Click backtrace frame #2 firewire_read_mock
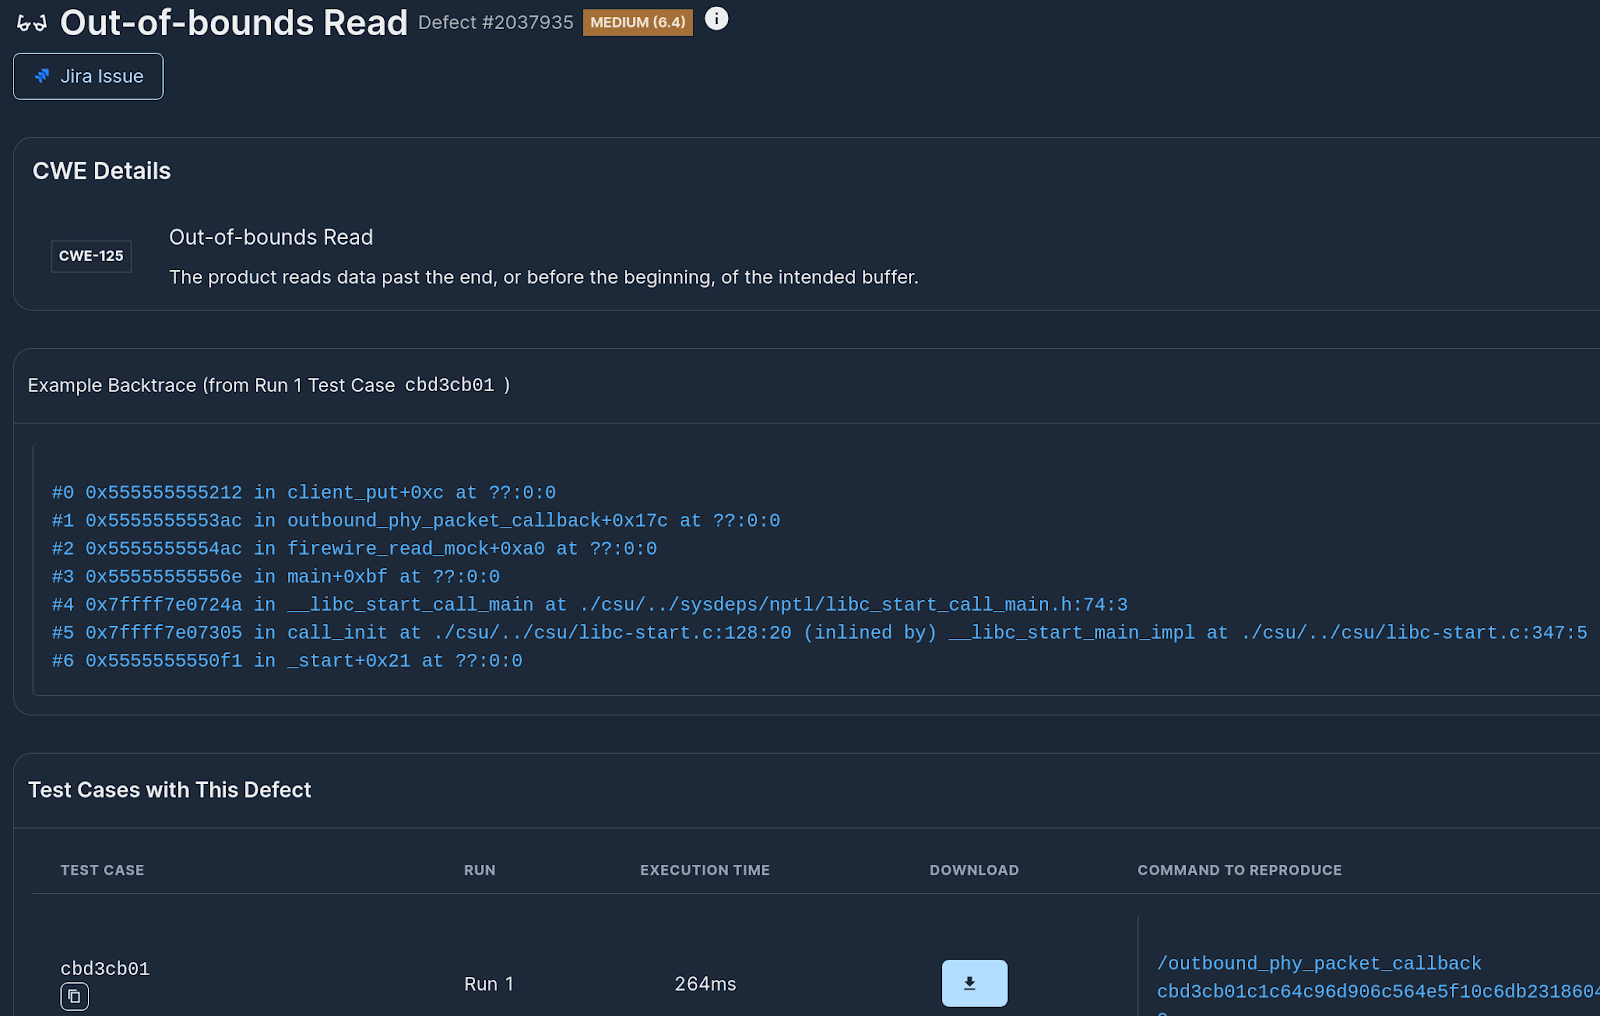1600x1016 pixels. 354,548
